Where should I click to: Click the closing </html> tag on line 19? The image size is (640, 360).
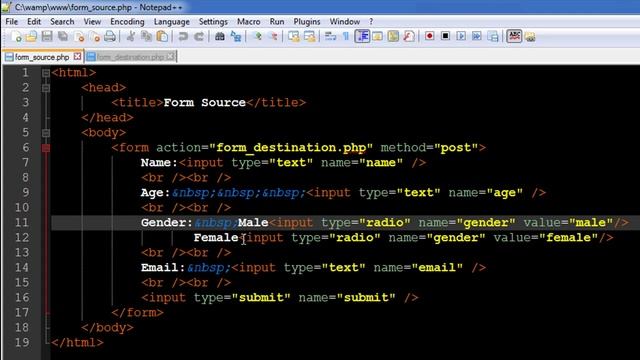click(78, 342)
